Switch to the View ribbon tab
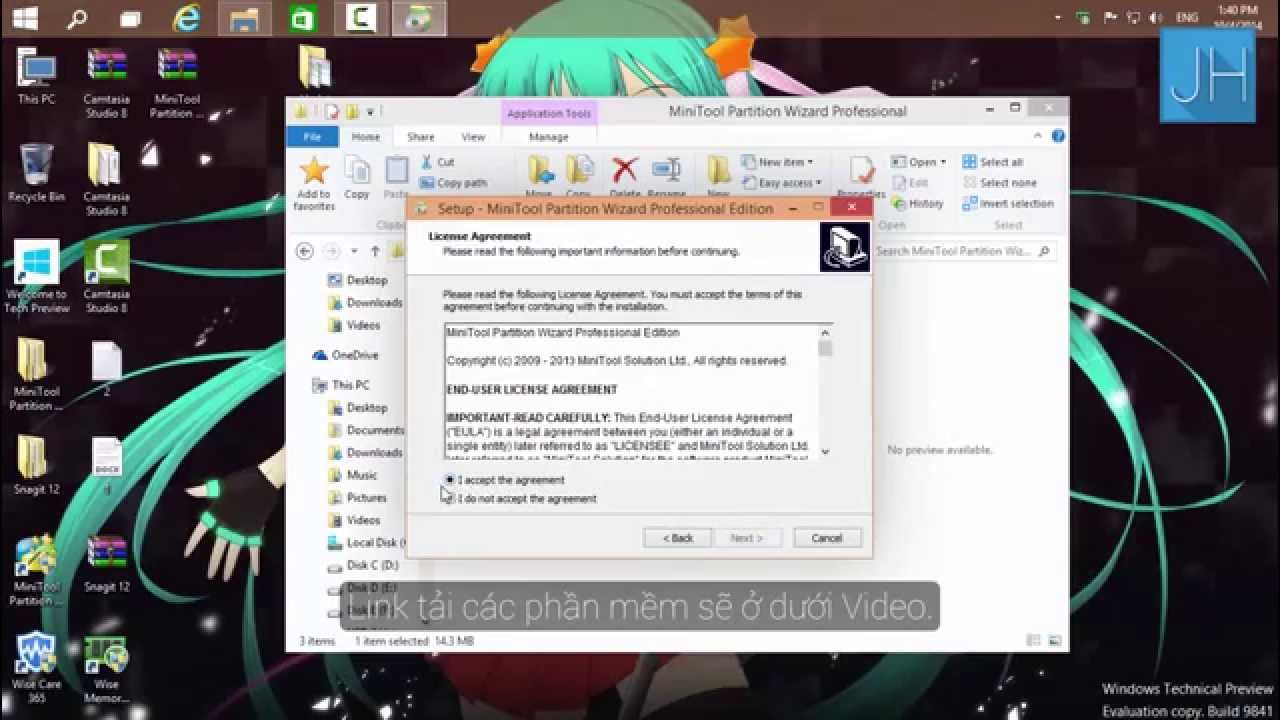Viewport: 1280px width, 720px height. coord(473,137)
